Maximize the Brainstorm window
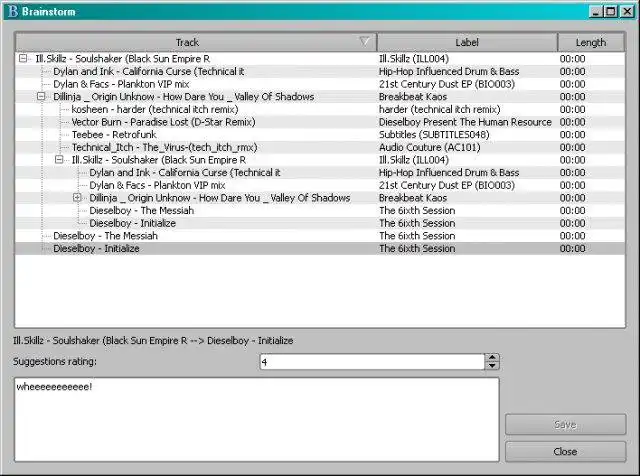 pyautogui.click(x=611, y=11)
